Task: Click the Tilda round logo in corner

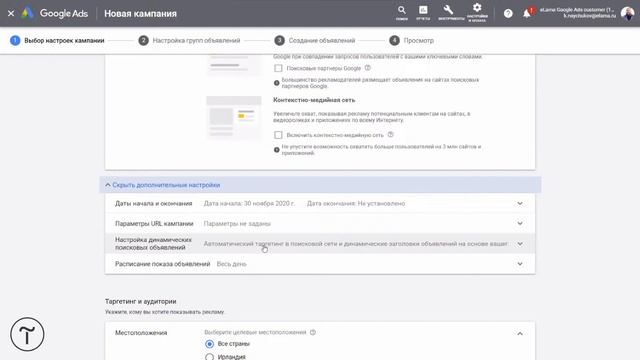Action: pos(27,334)
